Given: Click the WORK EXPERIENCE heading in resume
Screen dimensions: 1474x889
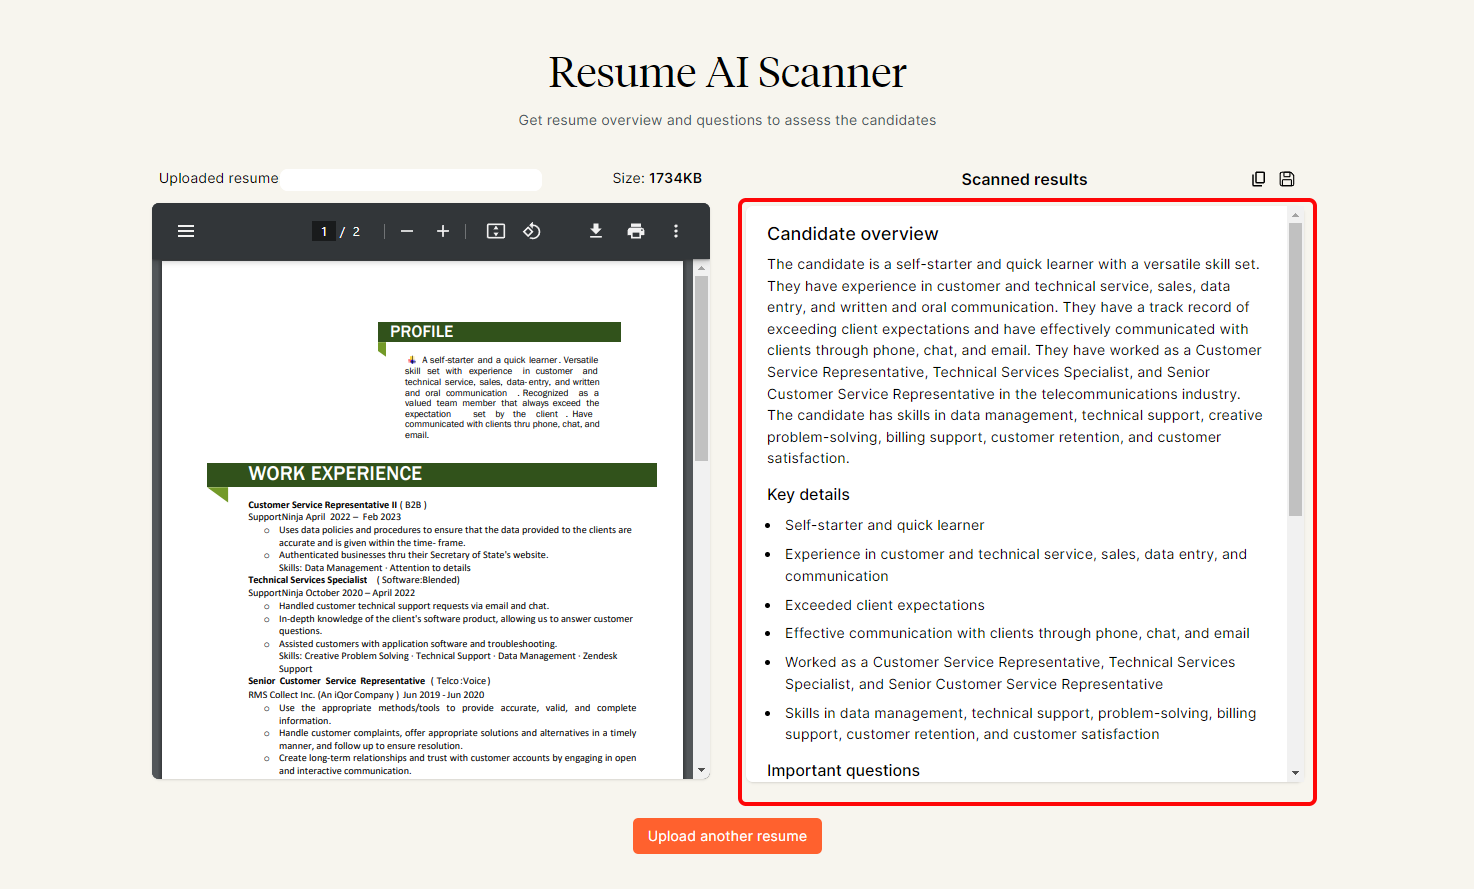Looking at the screenshot, I should click(335, 474).
